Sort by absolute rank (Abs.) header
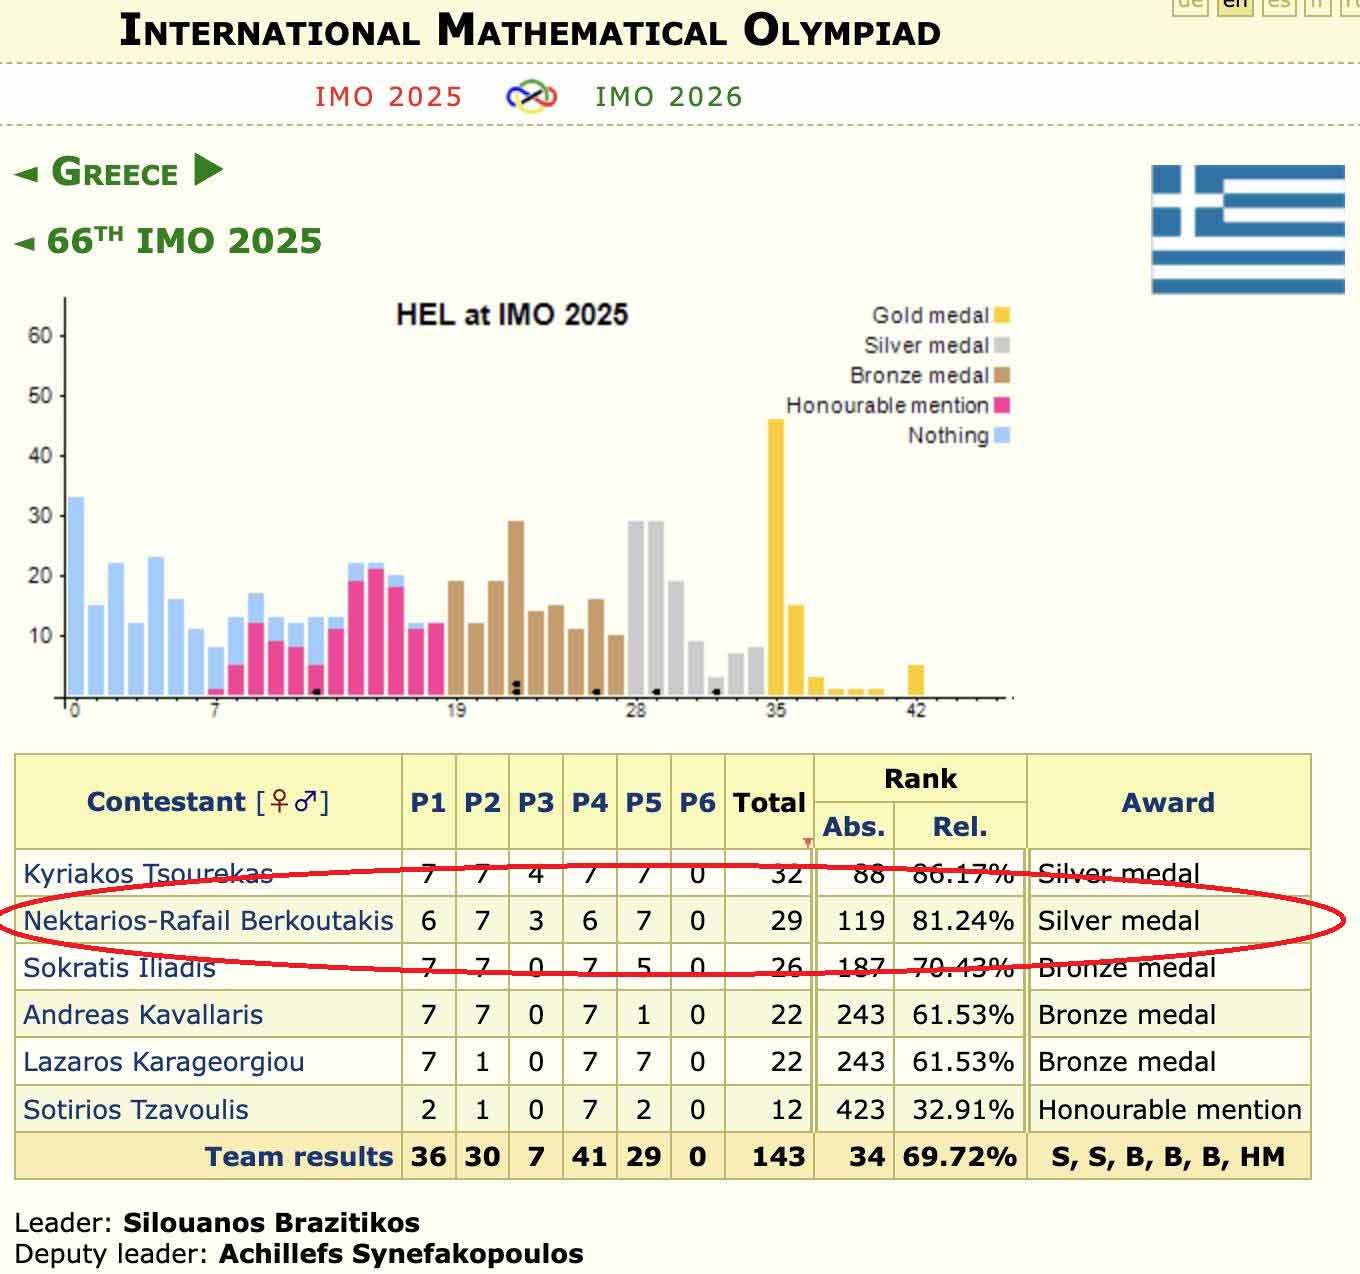The image size is (1360, 1274). click(x=854, y=827)
